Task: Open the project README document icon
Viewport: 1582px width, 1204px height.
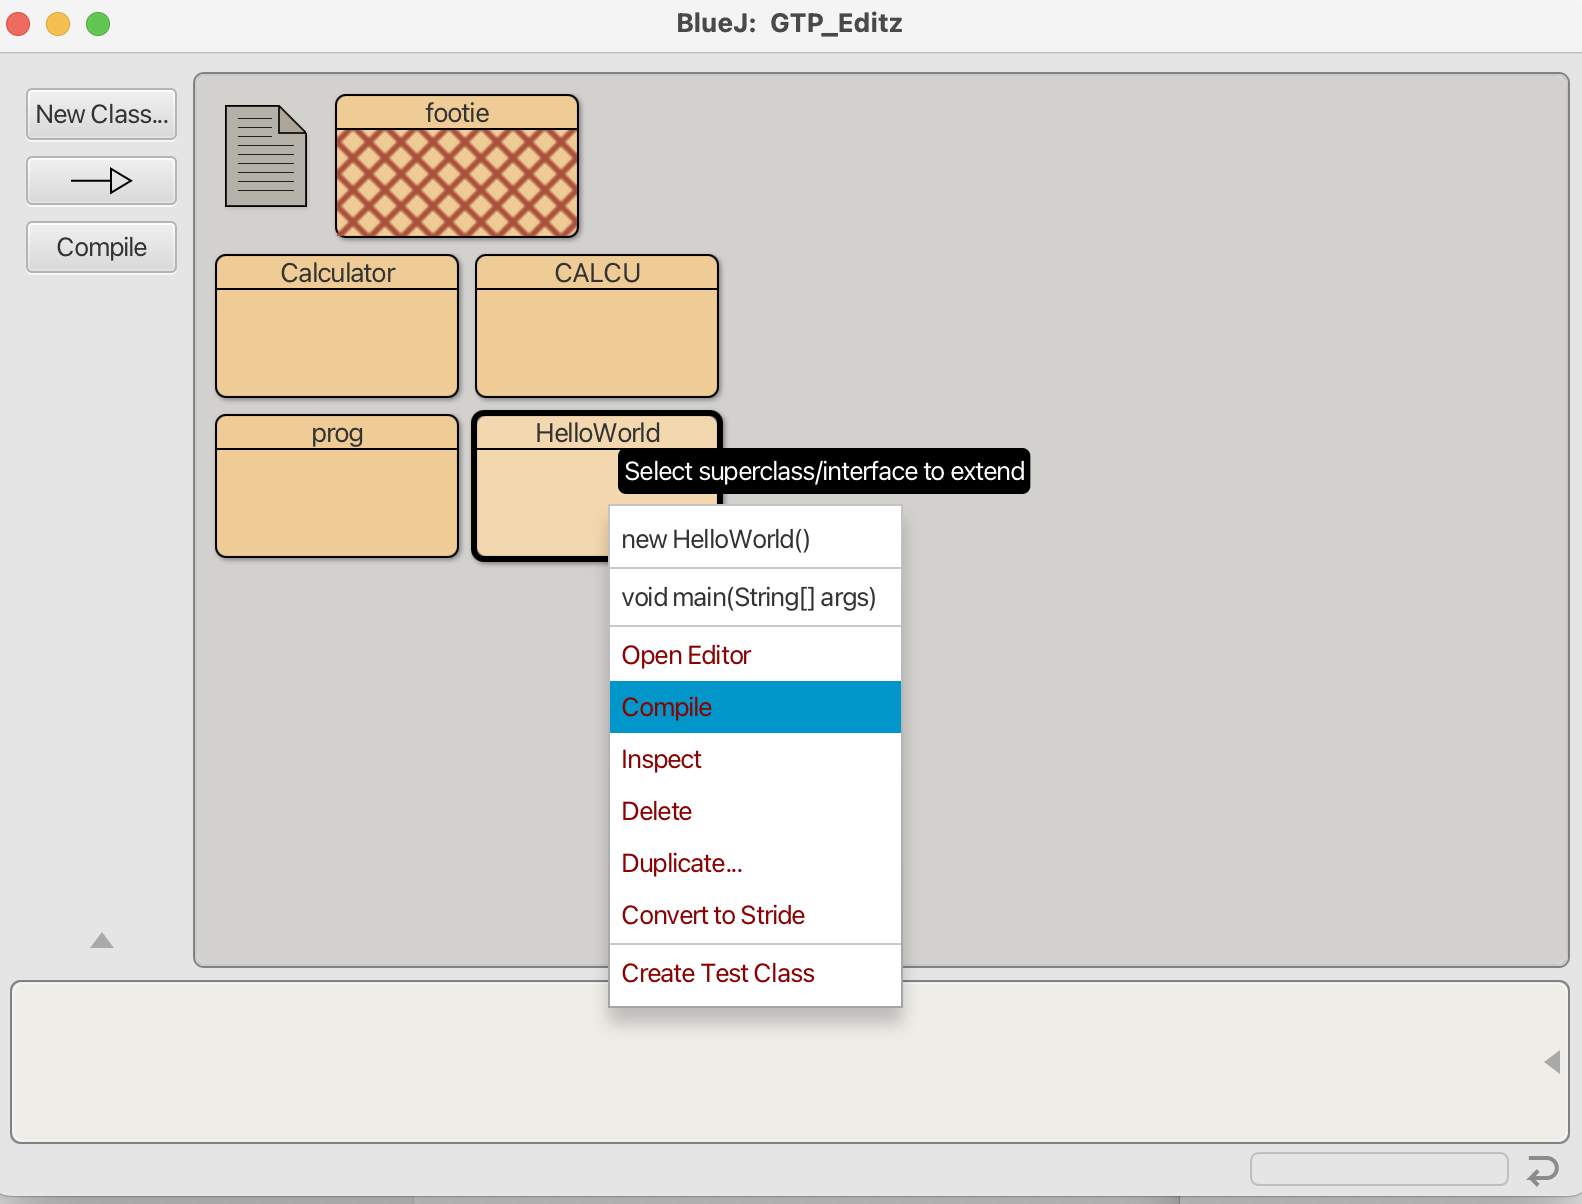Action: [x=266, y=156]
